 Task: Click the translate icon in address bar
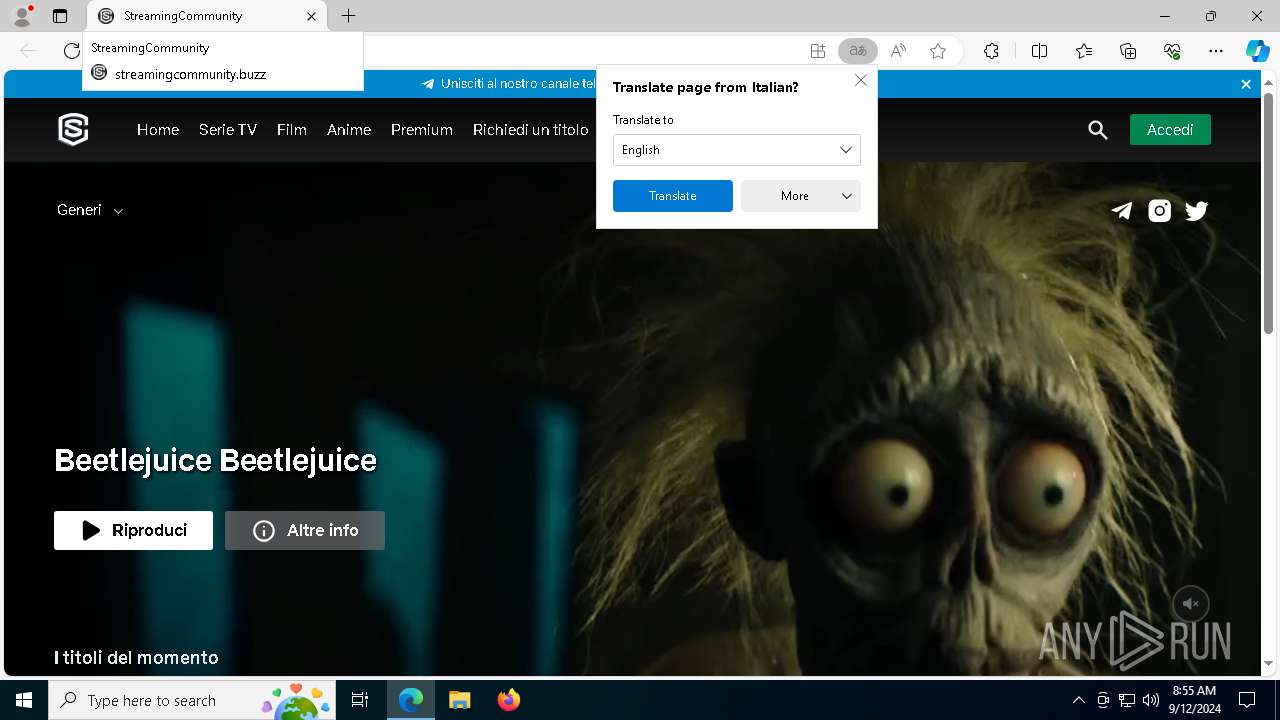[x=857, y=51]
